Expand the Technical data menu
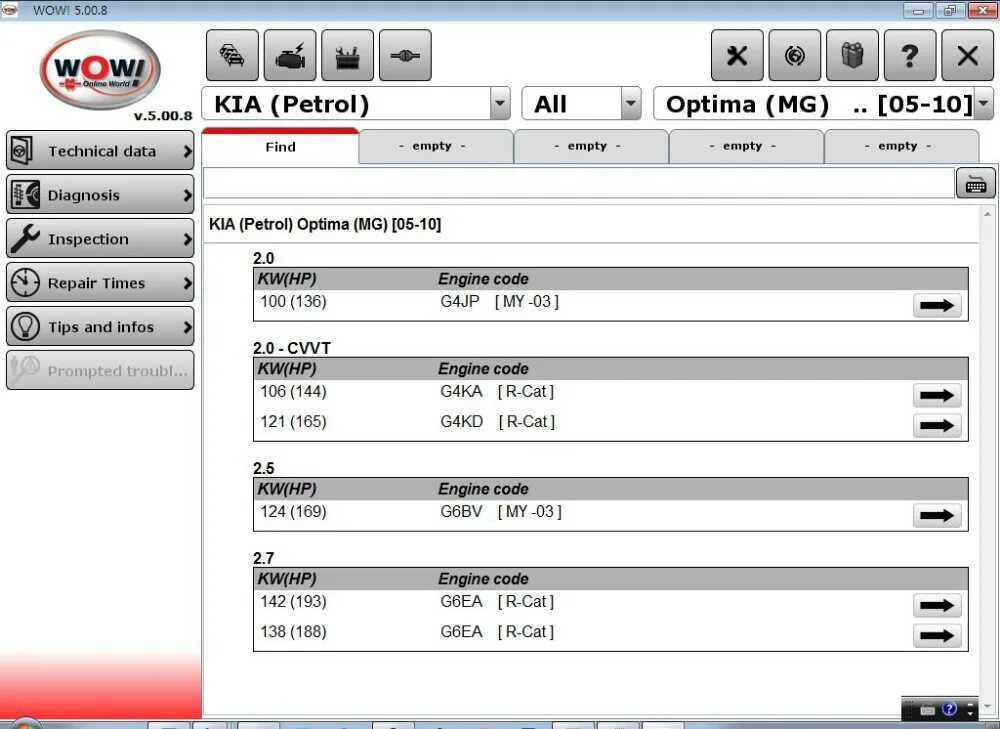1000x729 pixels. (x=100, y=151)
